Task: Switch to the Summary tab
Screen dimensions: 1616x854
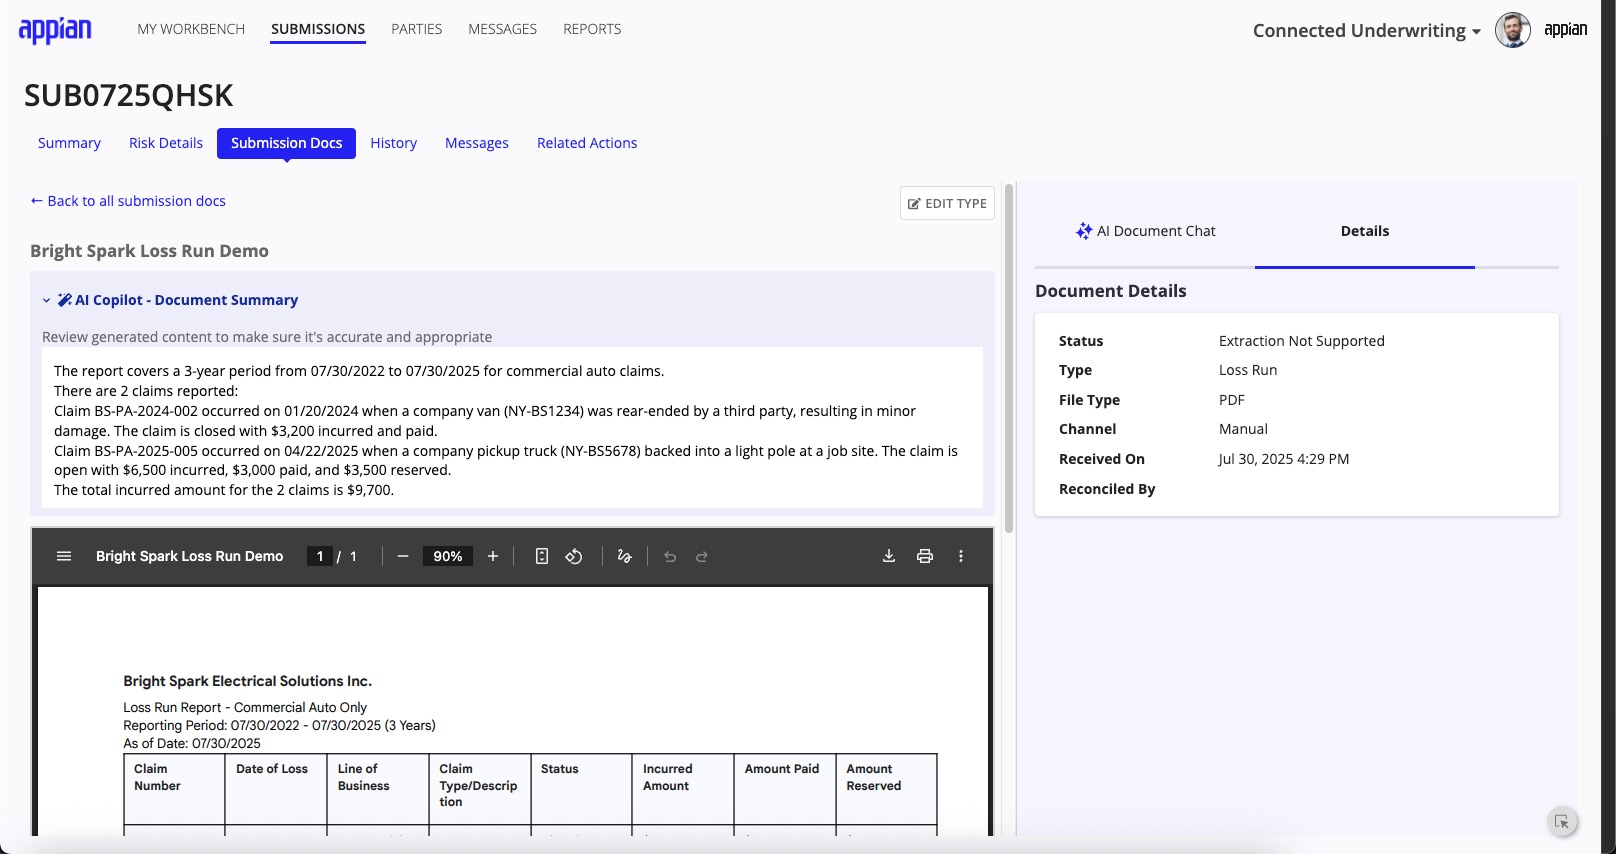Action: [69, 143]
